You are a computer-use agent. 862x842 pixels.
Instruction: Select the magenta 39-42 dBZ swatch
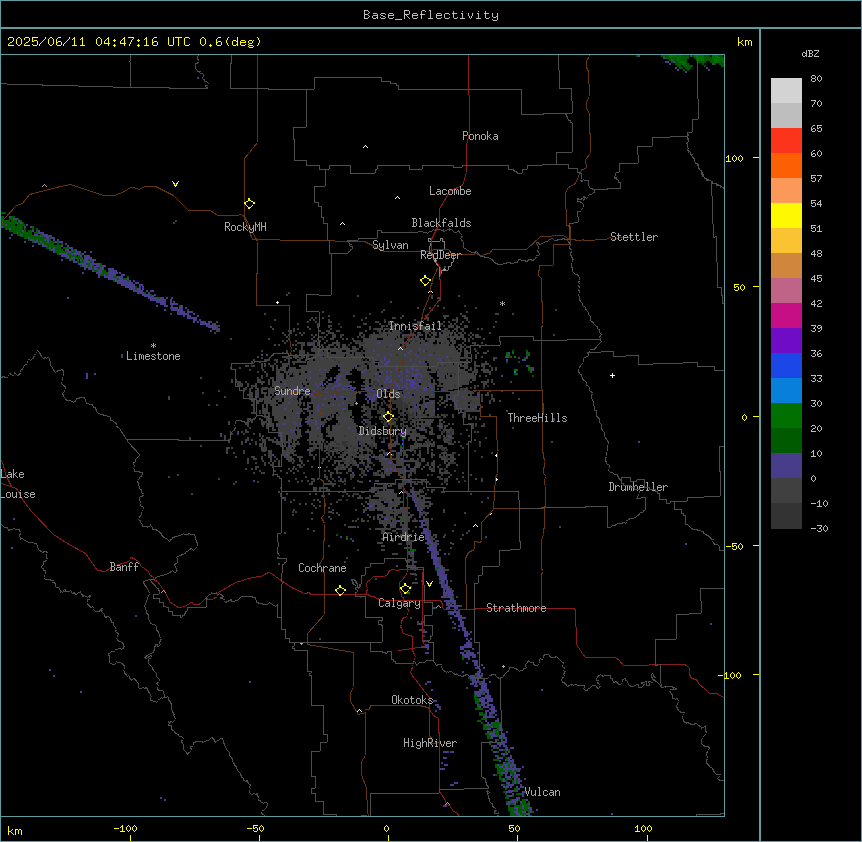(786, 315)
